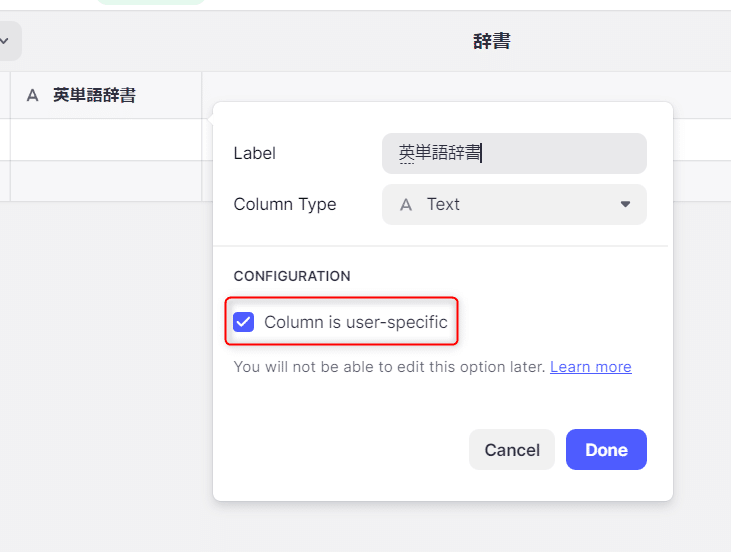Click the first empty cell under 英単語辞書
This screenshot has width=731, height=552.
(106, 140)
